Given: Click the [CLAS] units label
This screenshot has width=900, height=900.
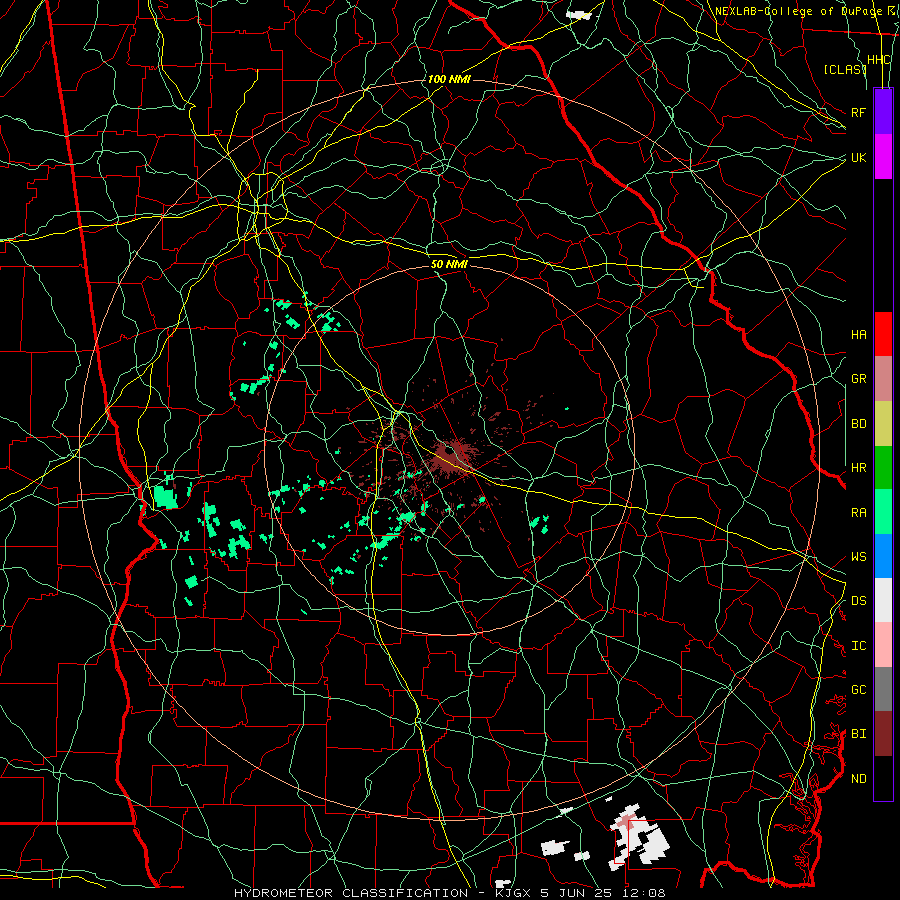Looking at the screenshot, I should point(845,69).
